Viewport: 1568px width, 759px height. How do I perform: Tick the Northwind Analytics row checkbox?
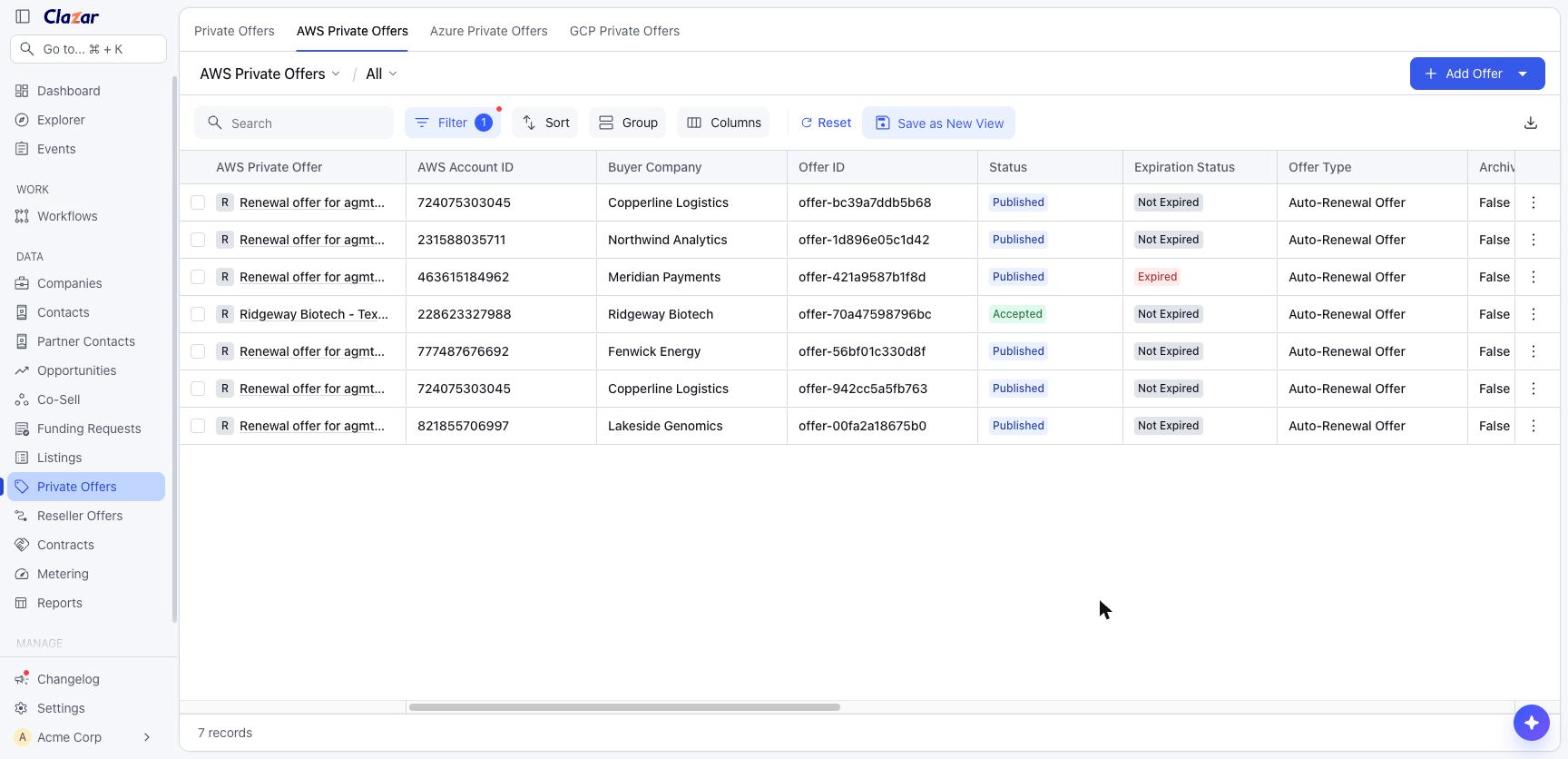[x=198, y=240]
